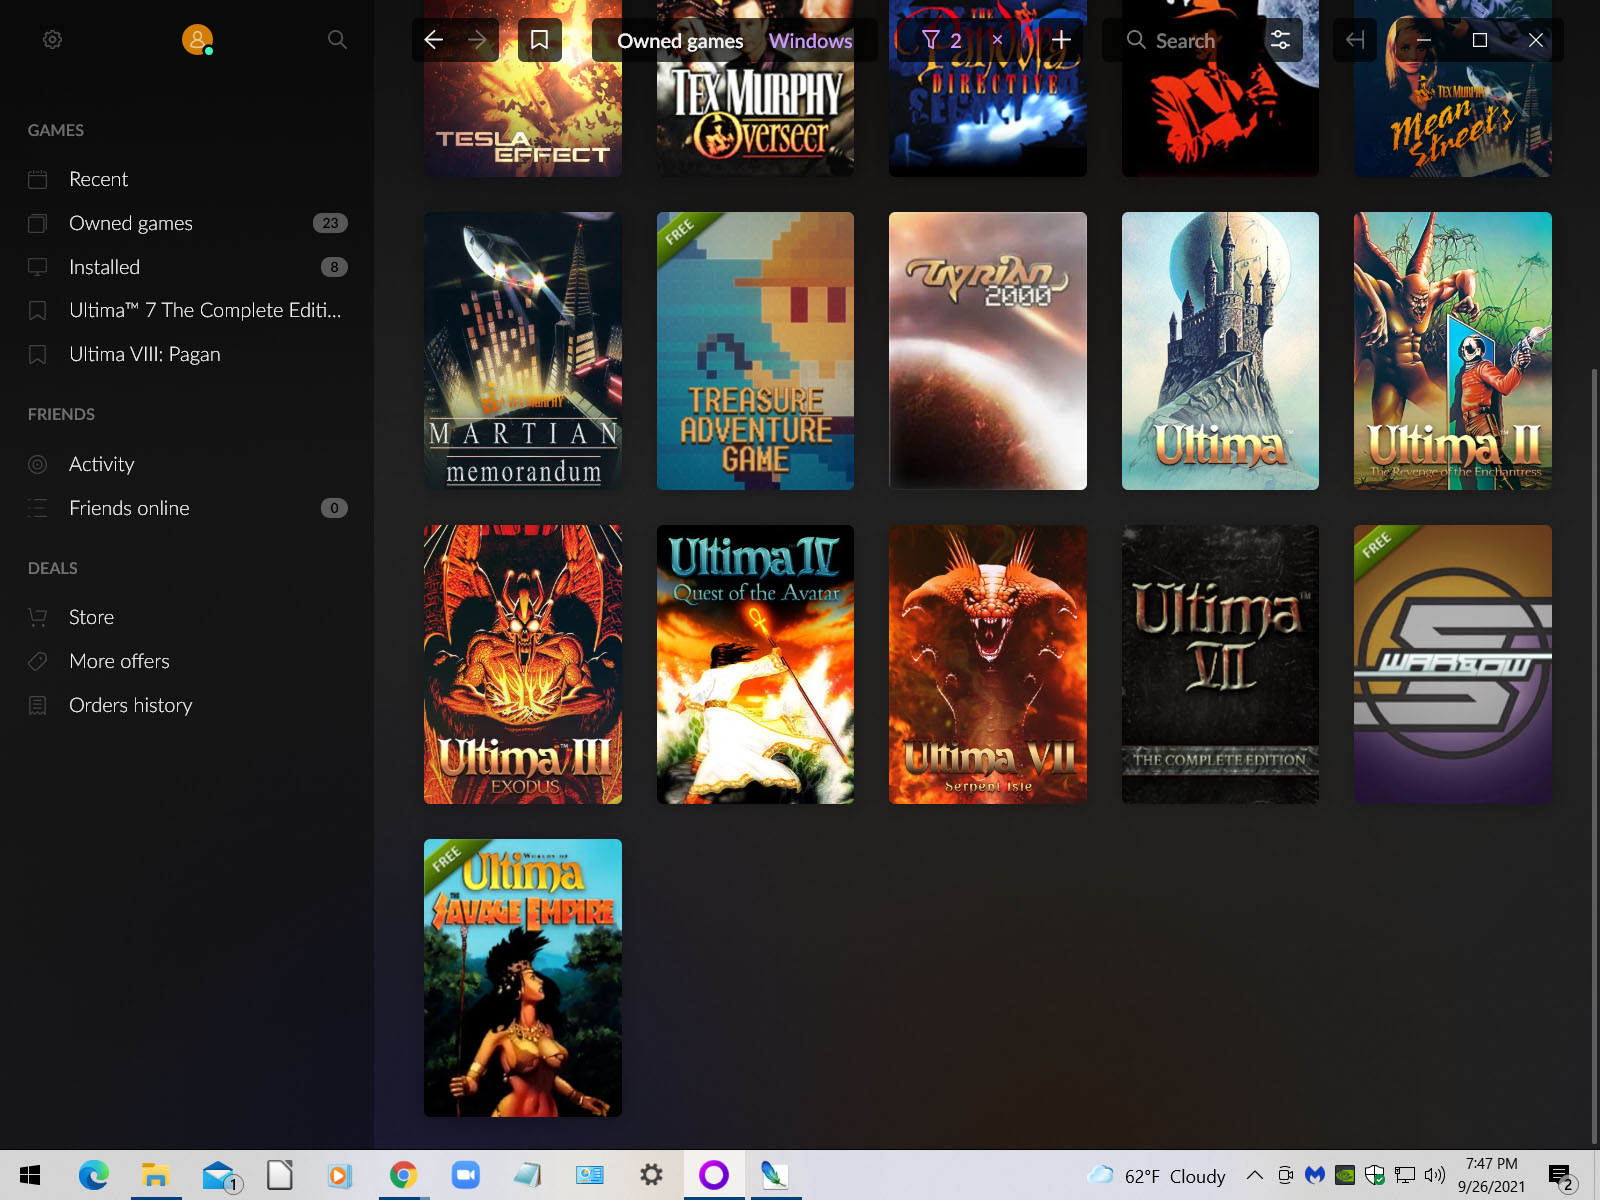This screenshot has height=1200, width=1600.
Task: Click the Installed monitor icon
Action: pos(38,267)
